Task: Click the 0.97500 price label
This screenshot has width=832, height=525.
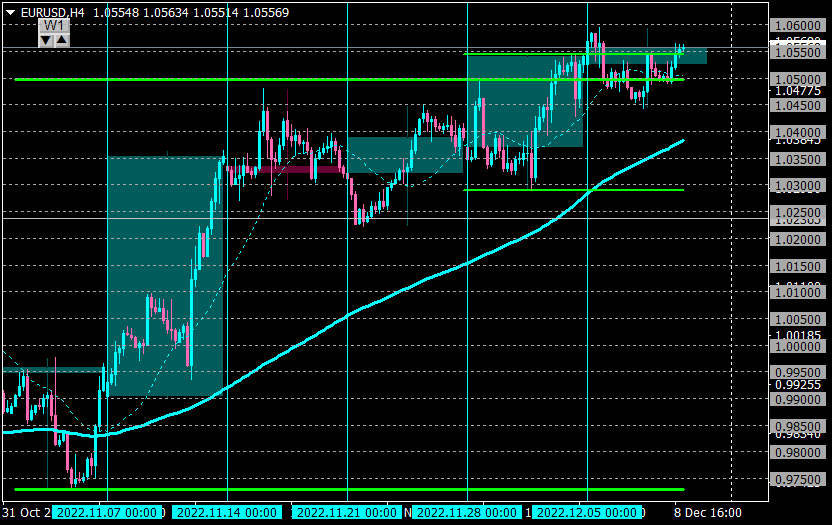Action: click(x=798, y=479)
